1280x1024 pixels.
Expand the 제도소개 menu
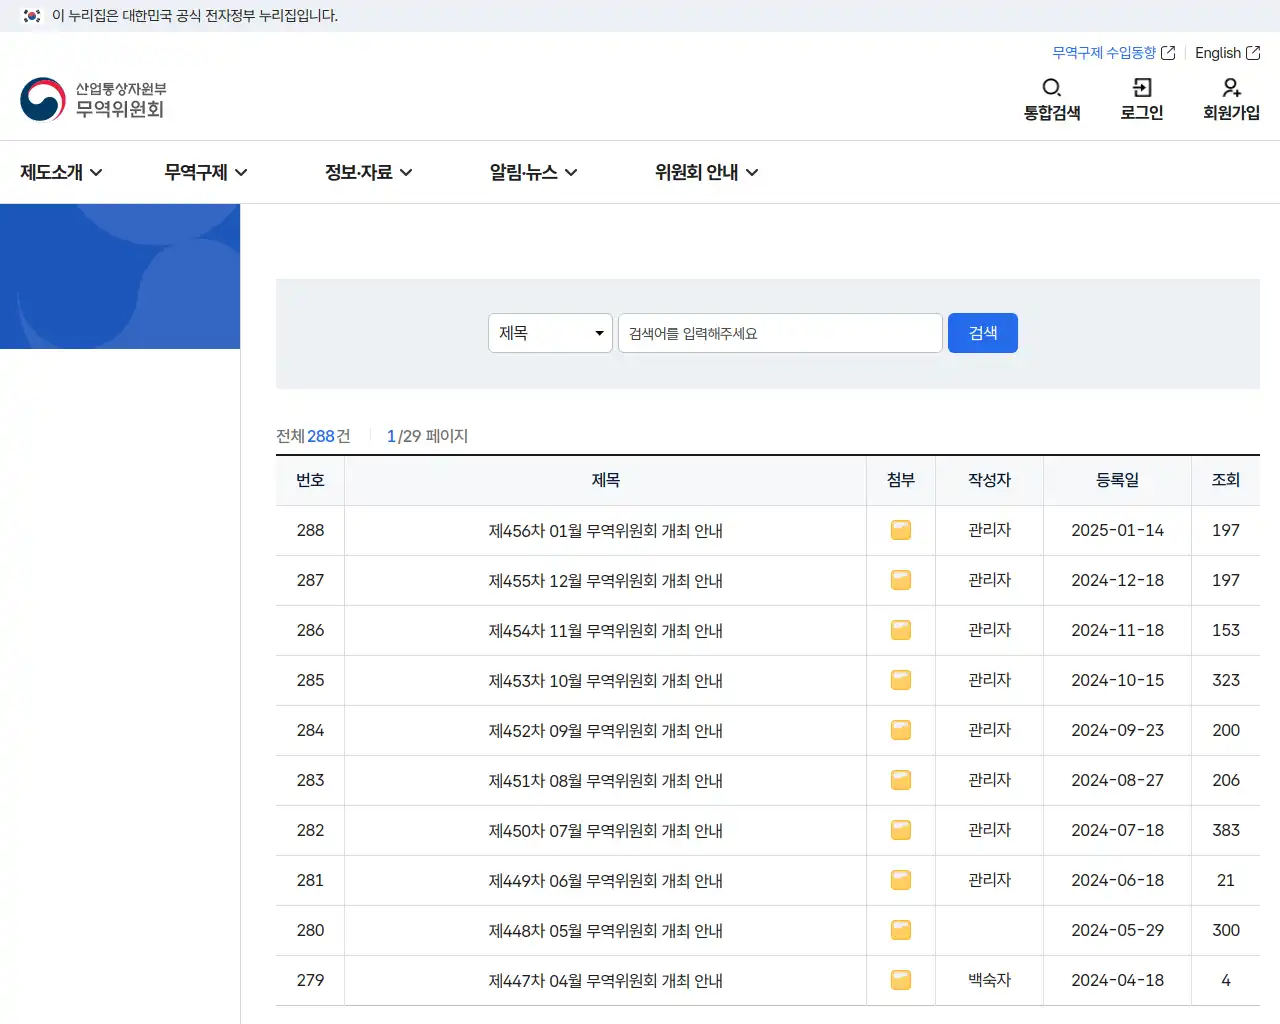pos(61,172)
